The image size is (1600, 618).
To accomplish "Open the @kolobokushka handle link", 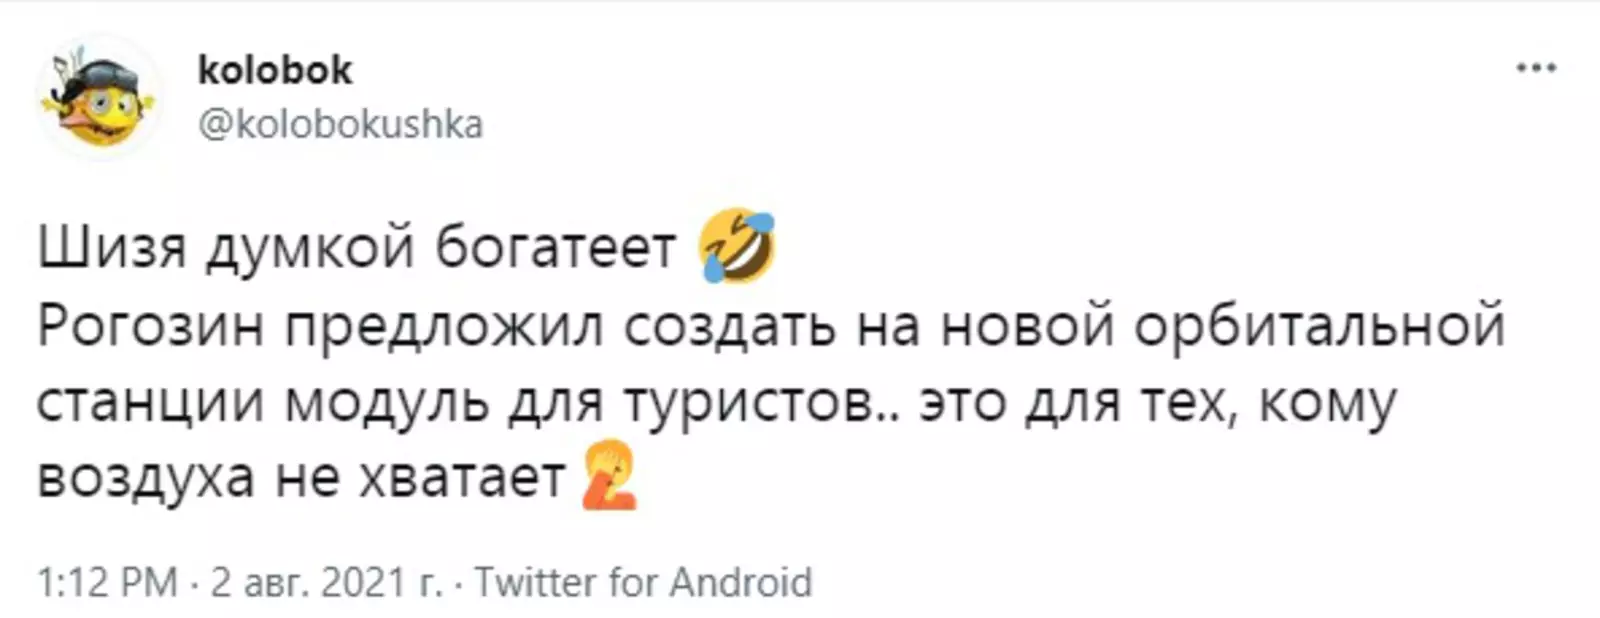I will [340, 124].
